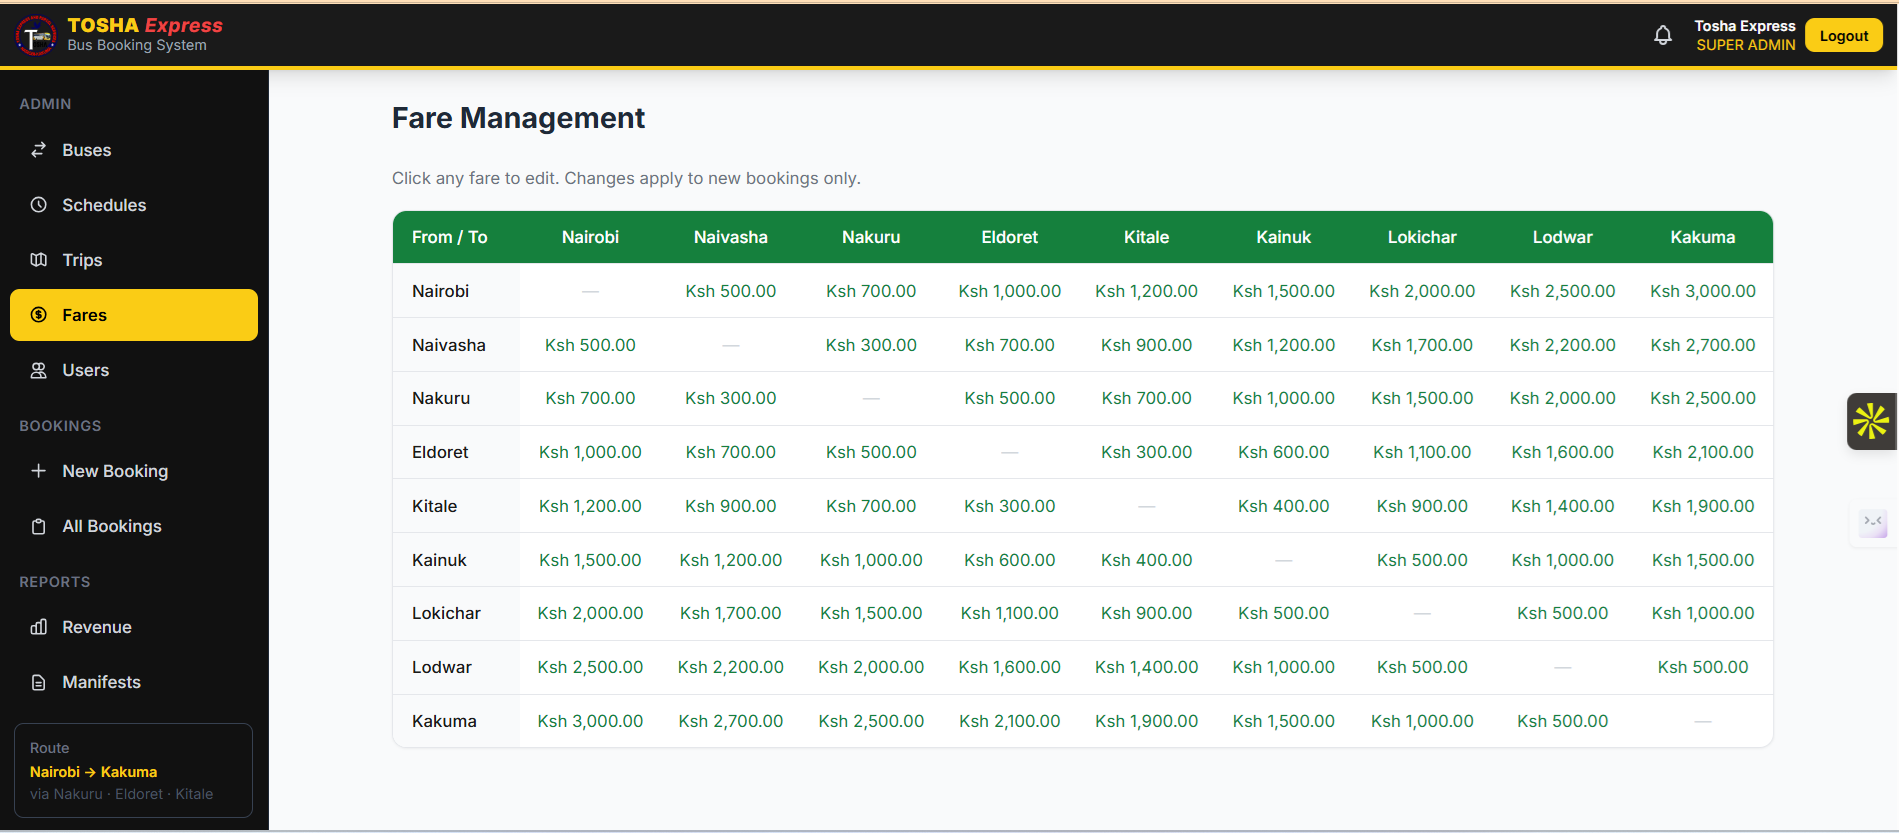Edit Lokichar to Kakuma fare Ksh 1,000.00

1703,613
